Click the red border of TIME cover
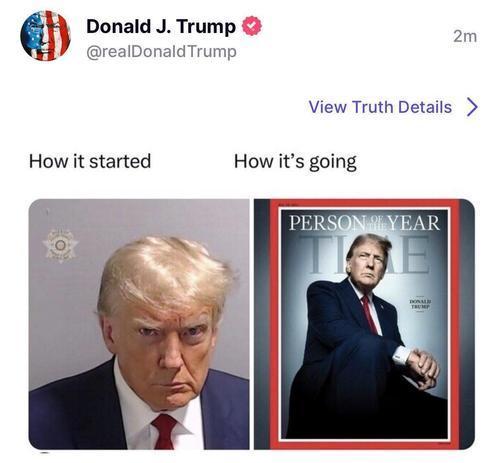 pos(274,324)
